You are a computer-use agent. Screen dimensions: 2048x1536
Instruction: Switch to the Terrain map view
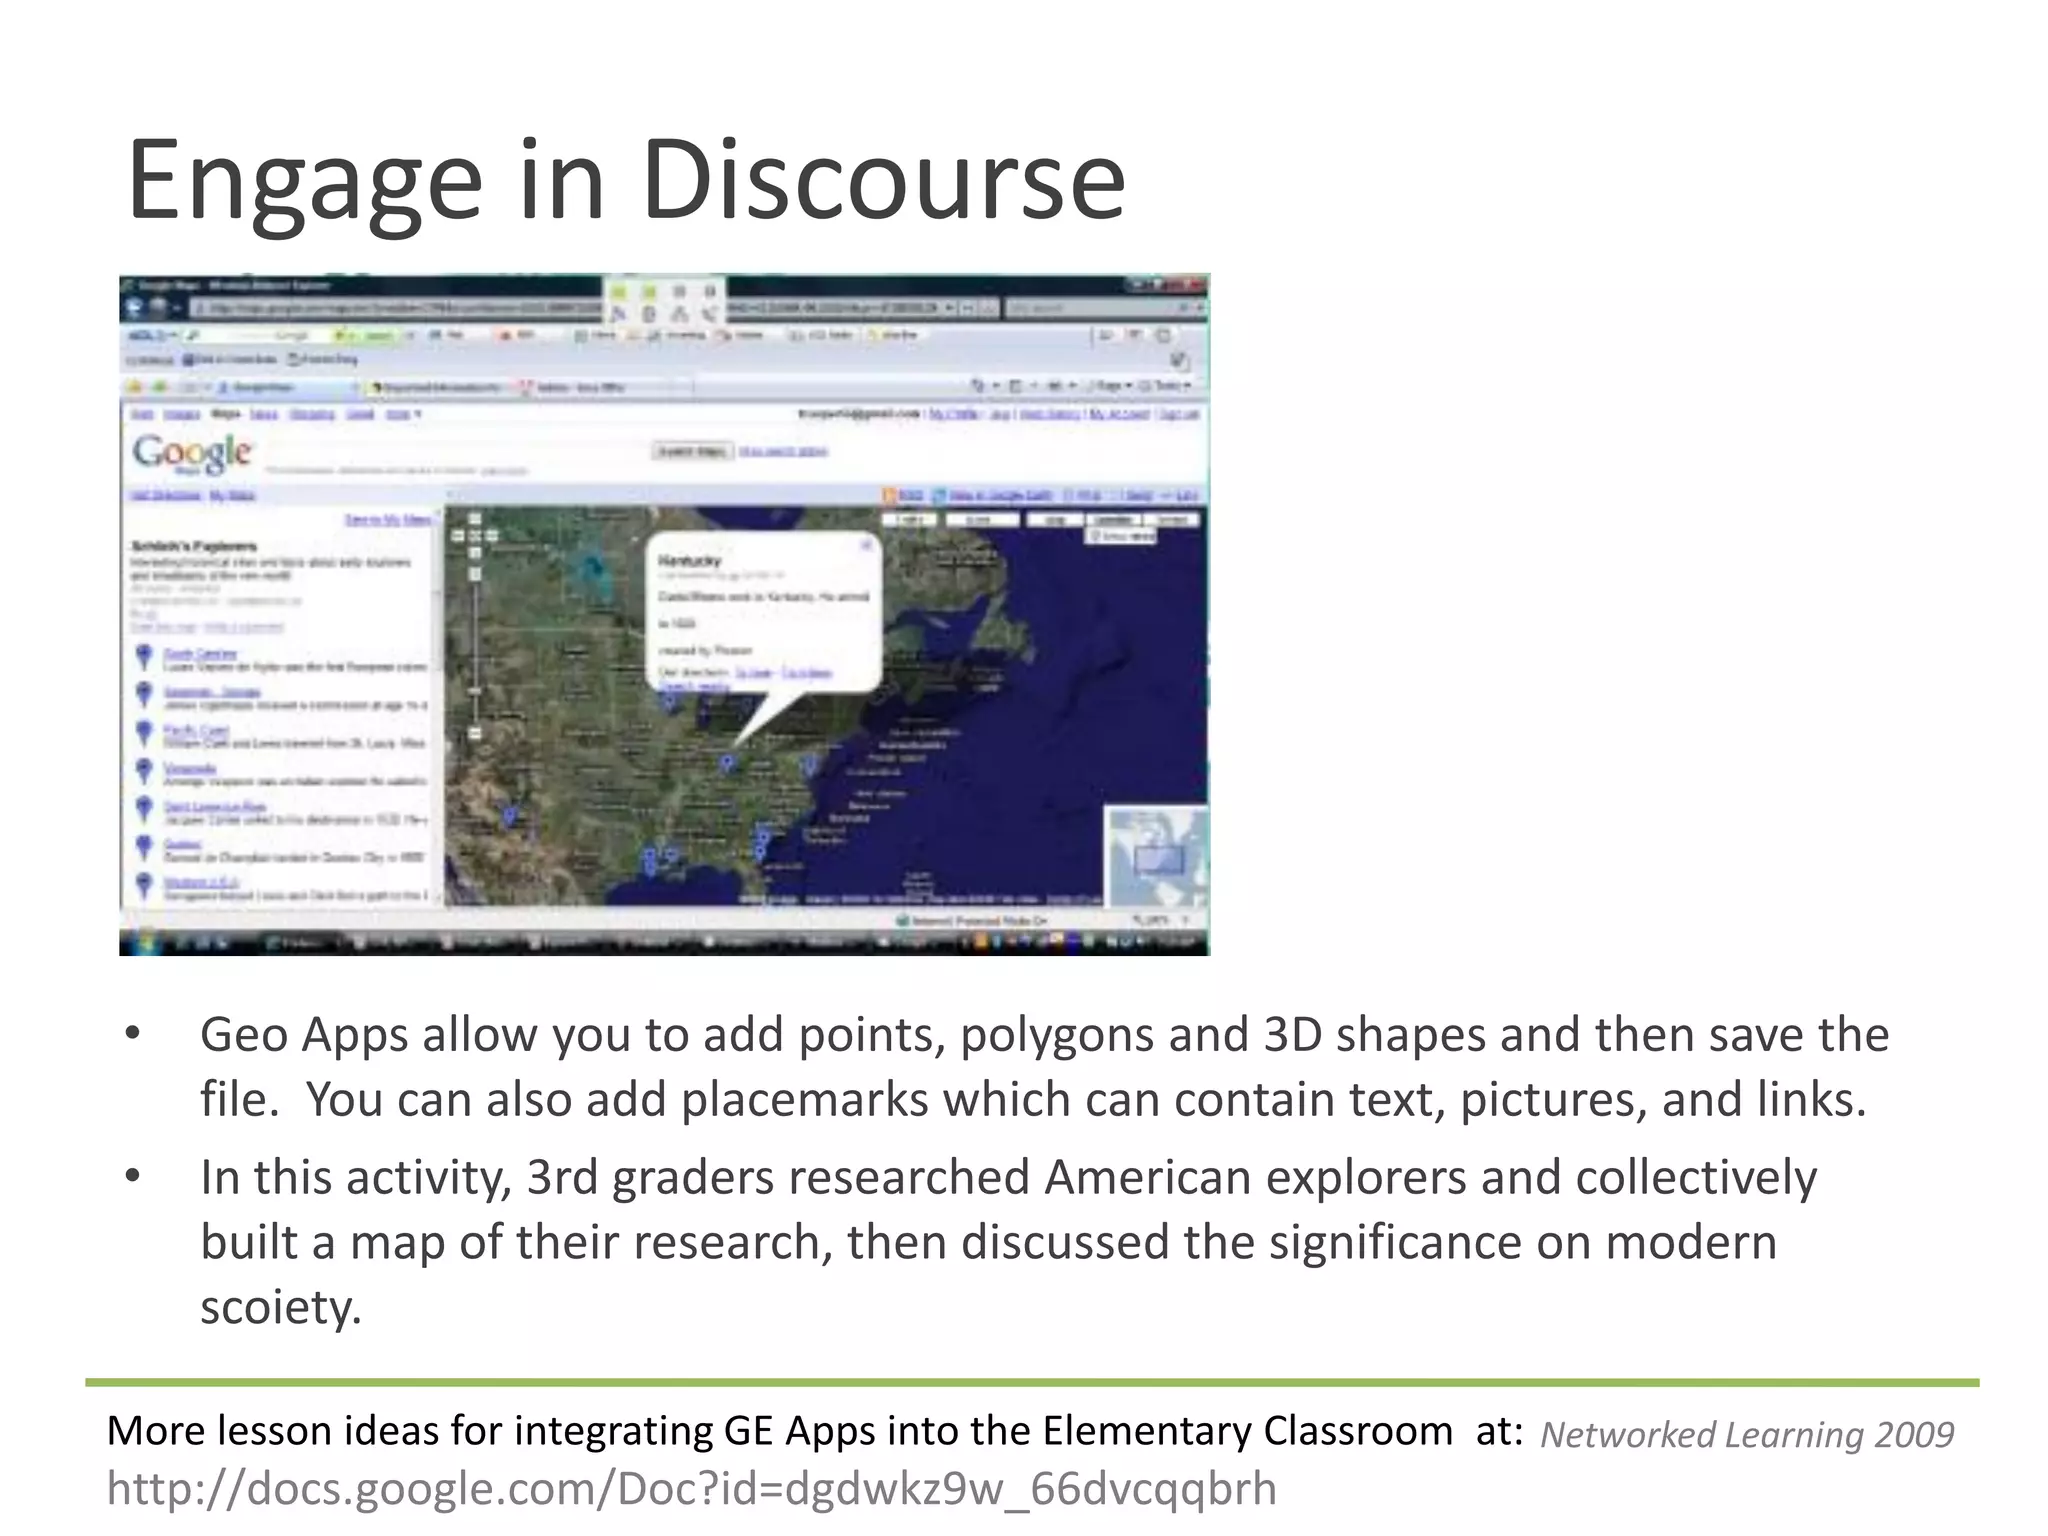pyautogui.click(x=1171, y=520)
